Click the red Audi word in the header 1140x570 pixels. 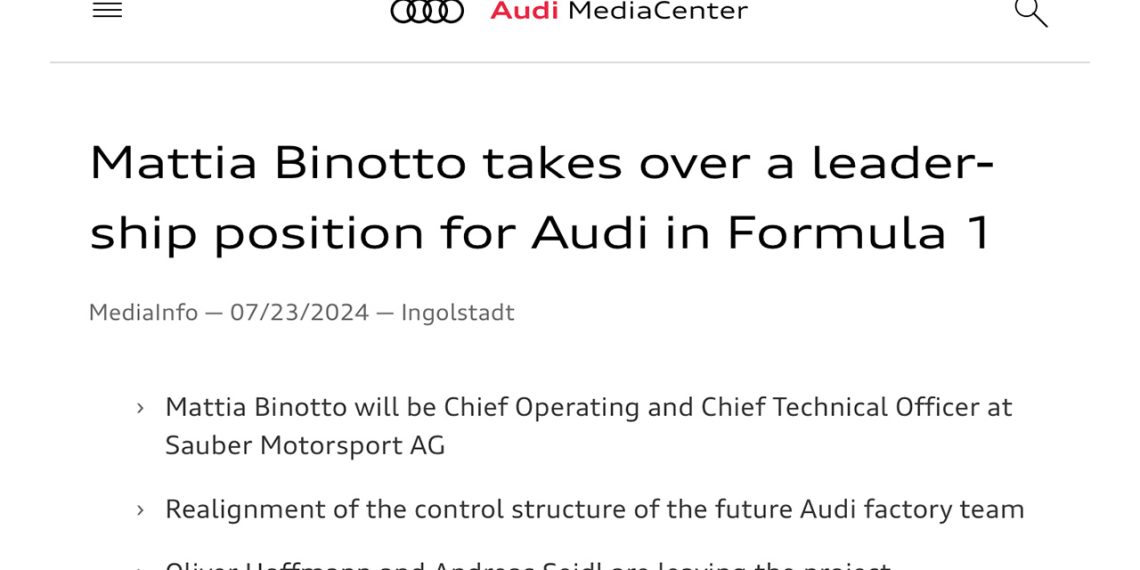[524, 11]
